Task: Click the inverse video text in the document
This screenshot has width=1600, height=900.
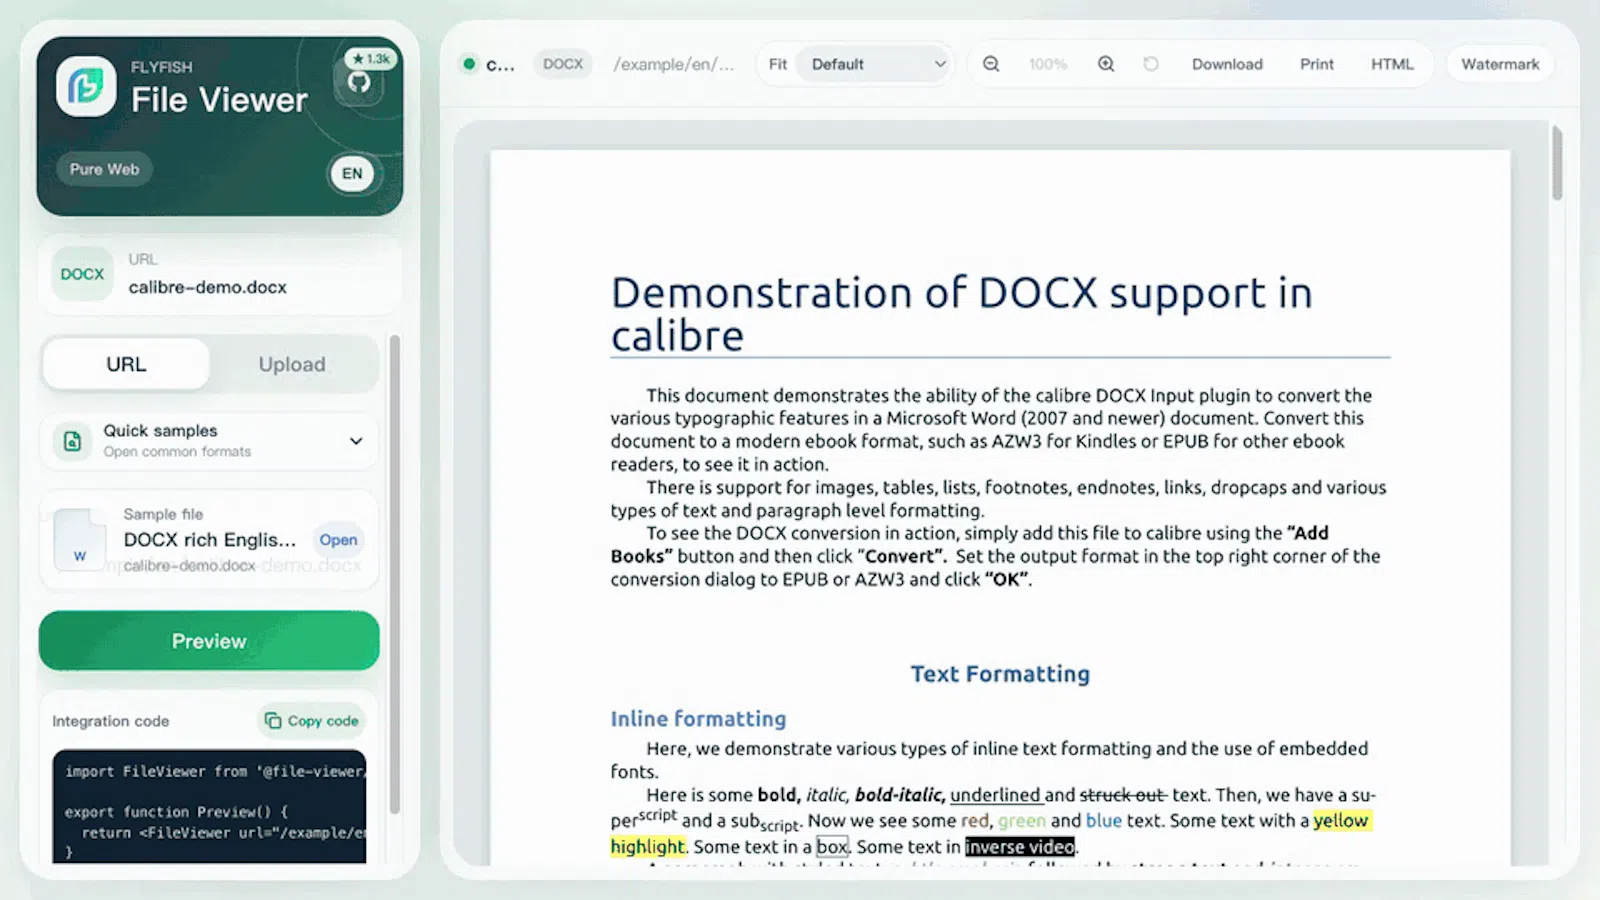Action: tap(1020, 847)
